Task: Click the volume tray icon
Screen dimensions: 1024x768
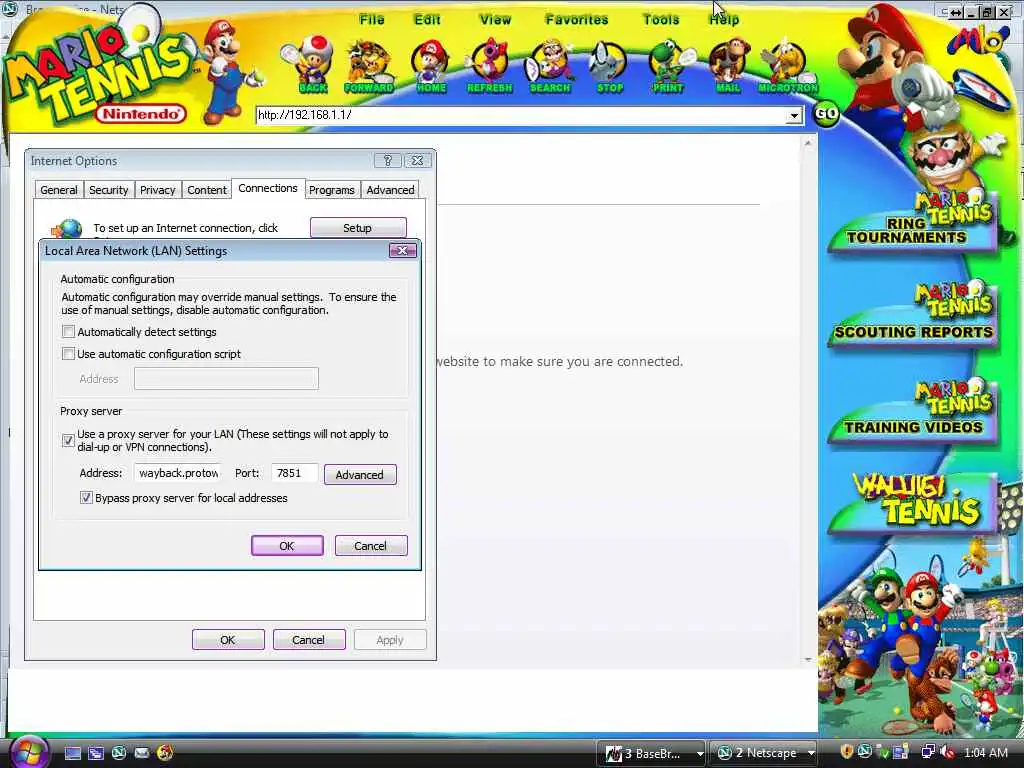Action: click(x=947, y=752)
